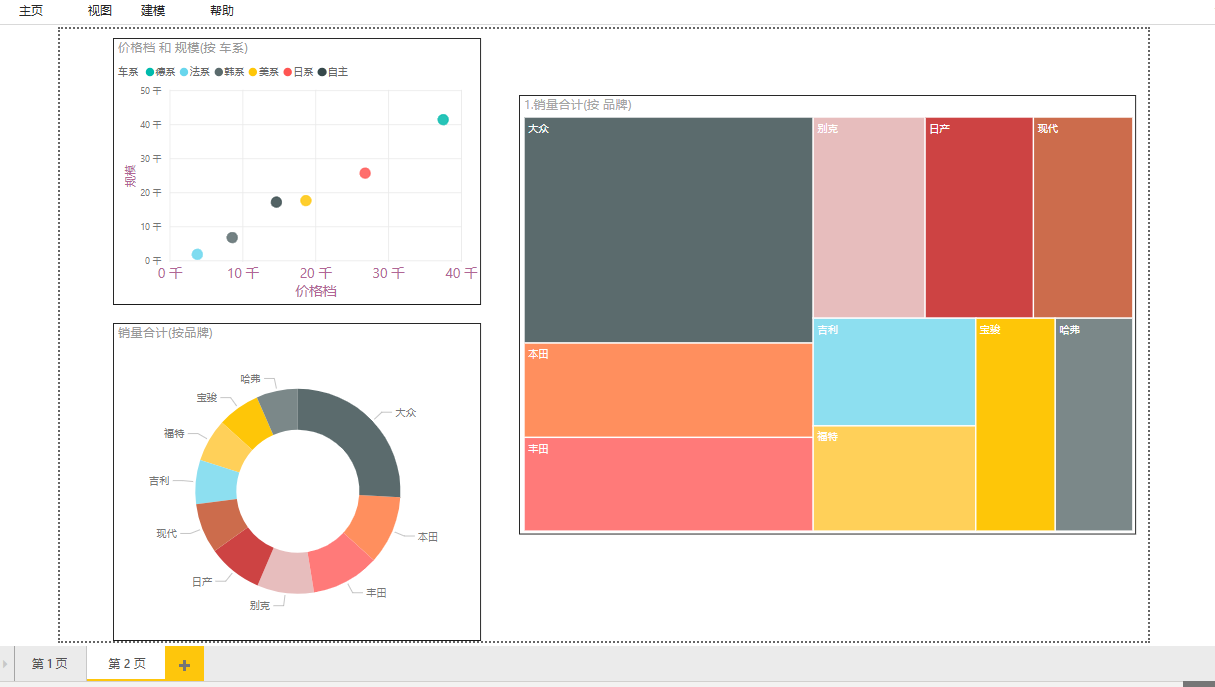Viewport: 1215px width, 687px height.
Task: Click the 销量合计(按品牌) donut chart title
Action: [165, 333]
